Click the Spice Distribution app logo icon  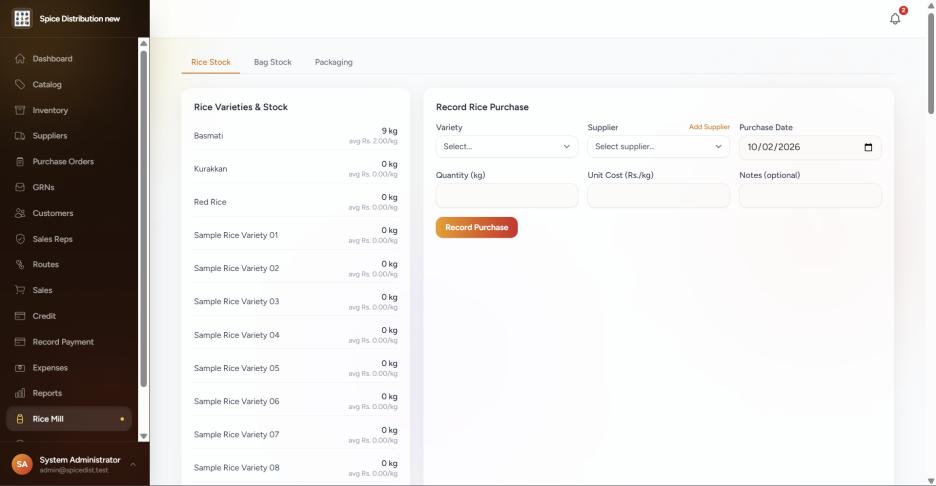[x=22, y=19]
